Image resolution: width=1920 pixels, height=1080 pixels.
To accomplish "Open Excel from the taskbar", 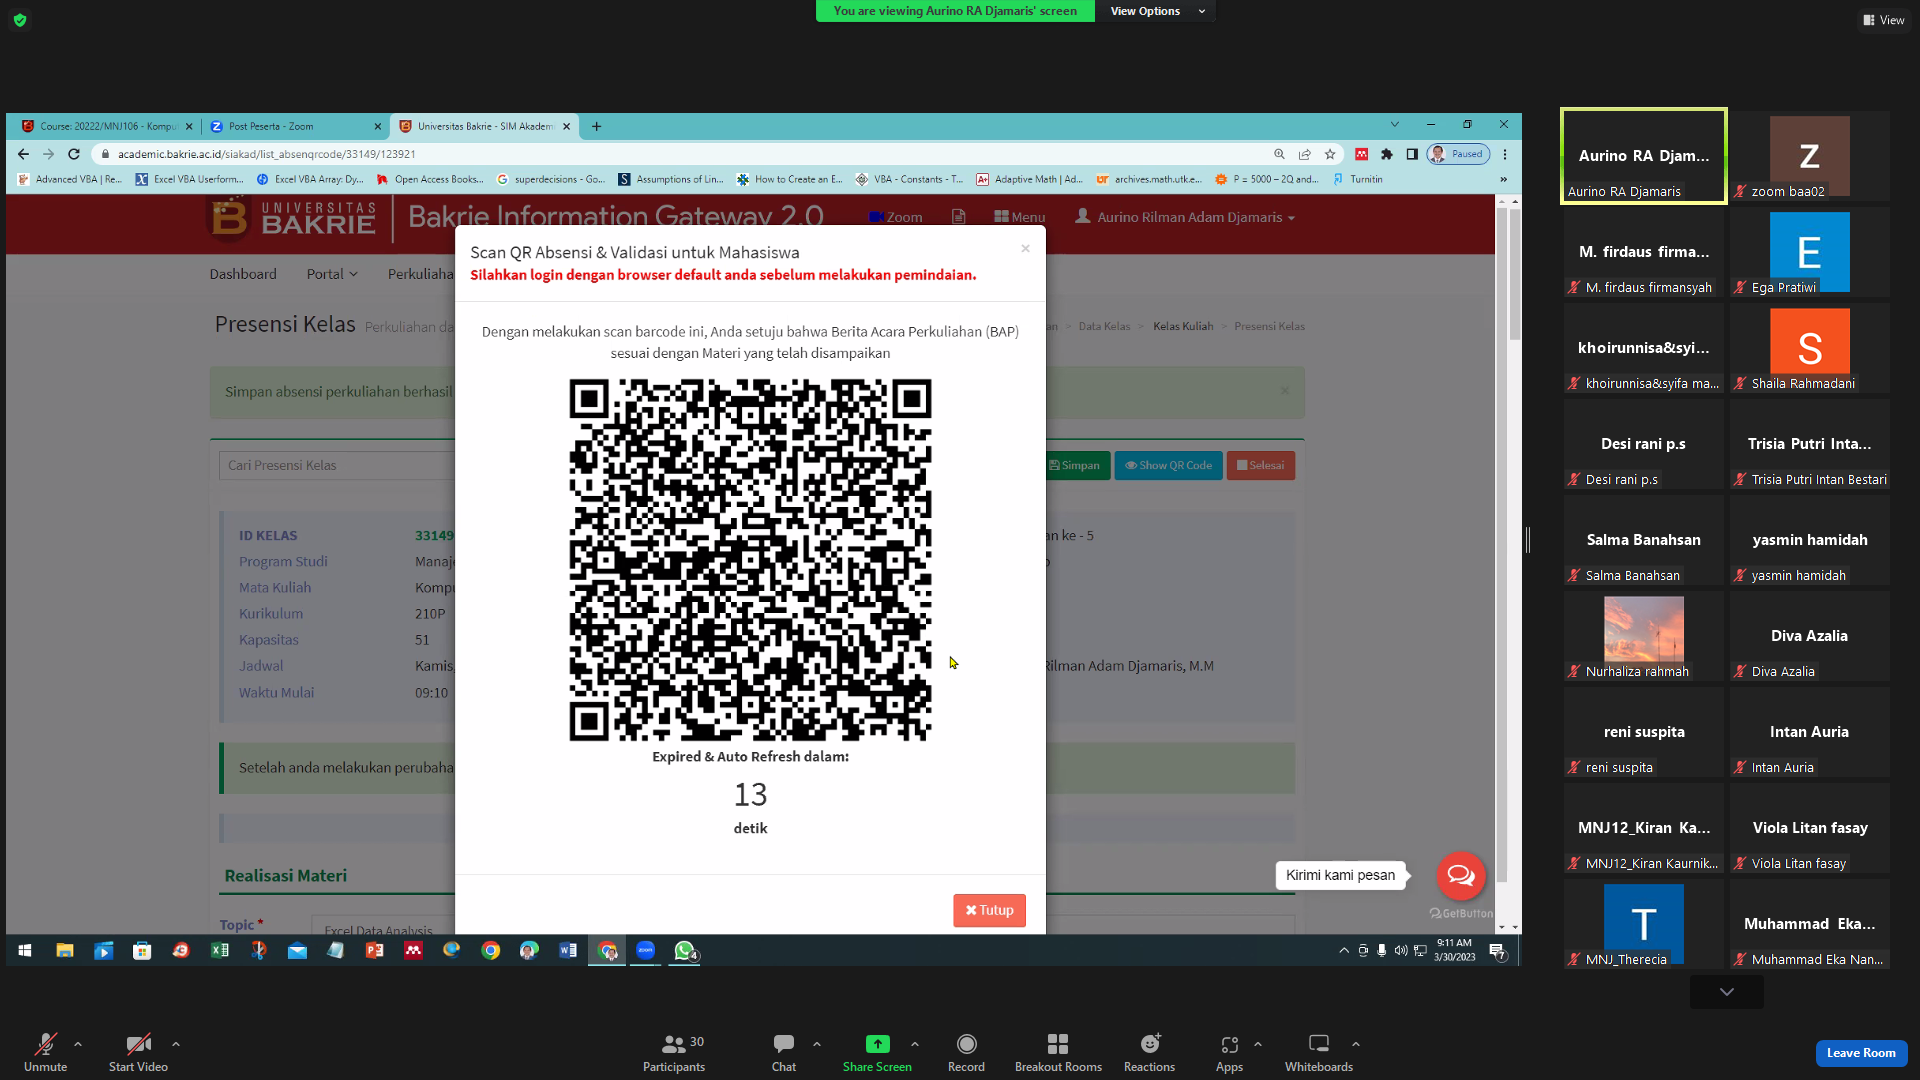I will [219, 951].
